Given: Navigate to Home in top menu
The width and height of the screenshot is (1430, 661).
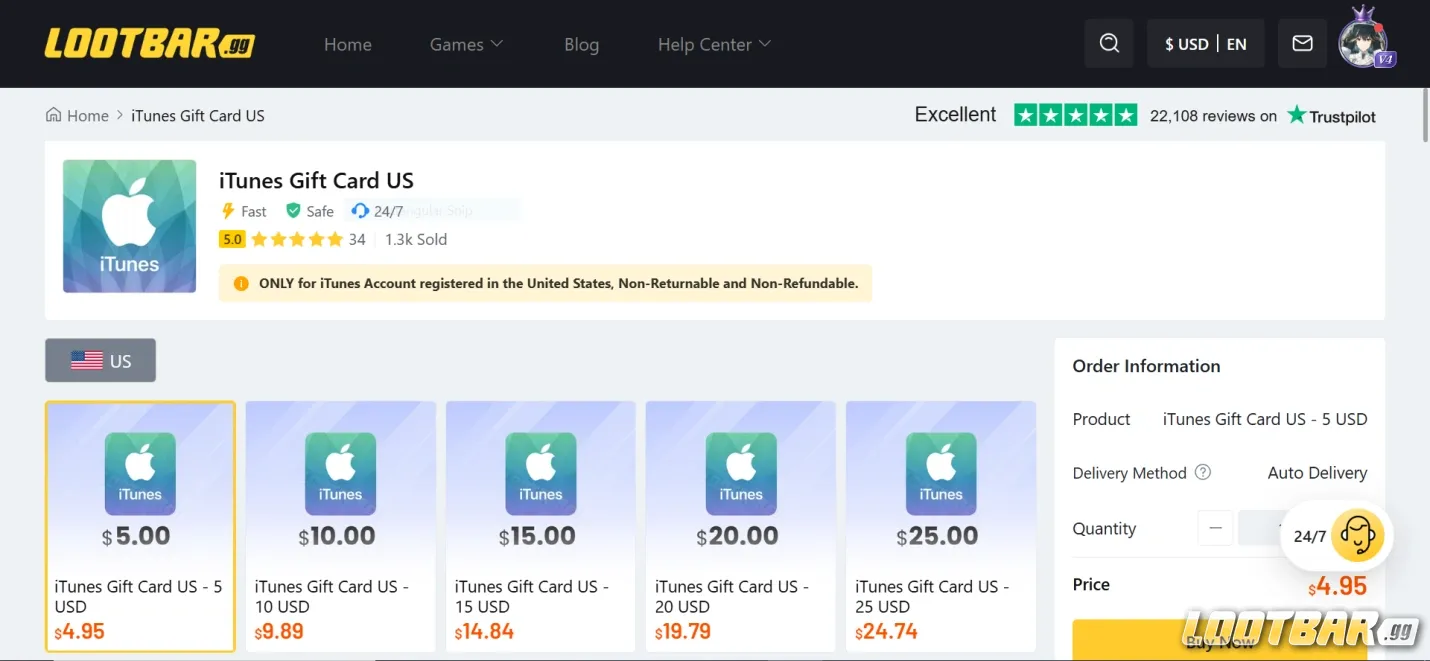Looking at the screenshot, I should (347, 44).
